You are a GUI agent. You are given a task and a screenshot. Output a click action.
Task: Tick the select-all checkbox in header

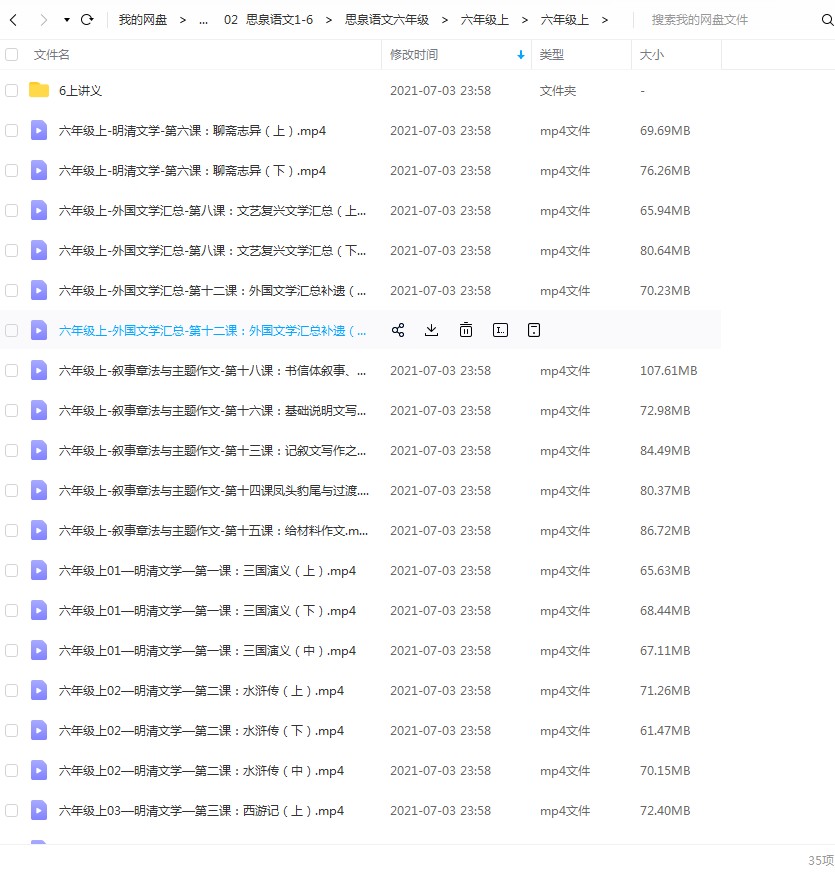coord(11,54)
